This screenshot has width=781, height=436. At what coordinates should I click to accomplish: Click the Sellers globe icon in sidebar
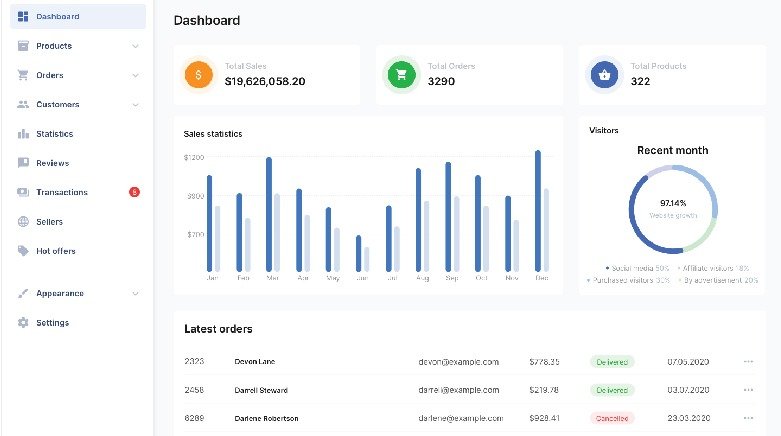coord(23,222)
